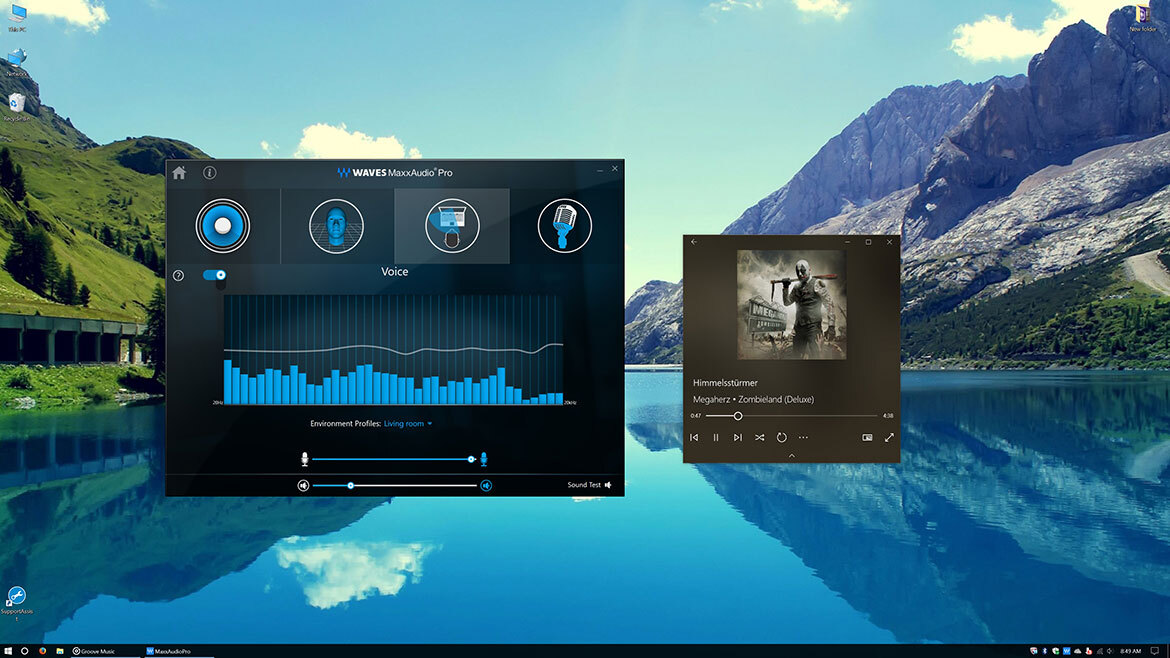Click the system volume tray icon
1170x658 pixels.
(x=1110, y=651)
